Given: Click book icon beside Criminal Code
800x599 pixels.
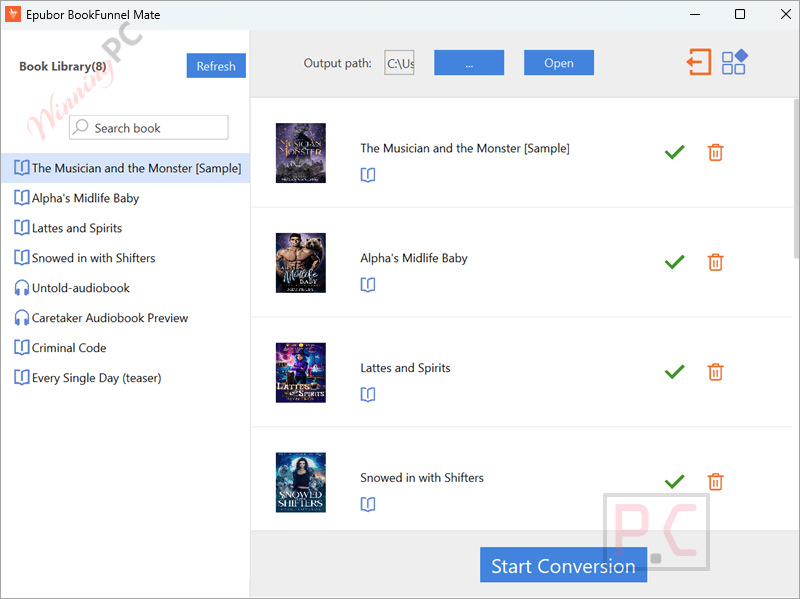Looking at the screenshot, I should (21, 347).
